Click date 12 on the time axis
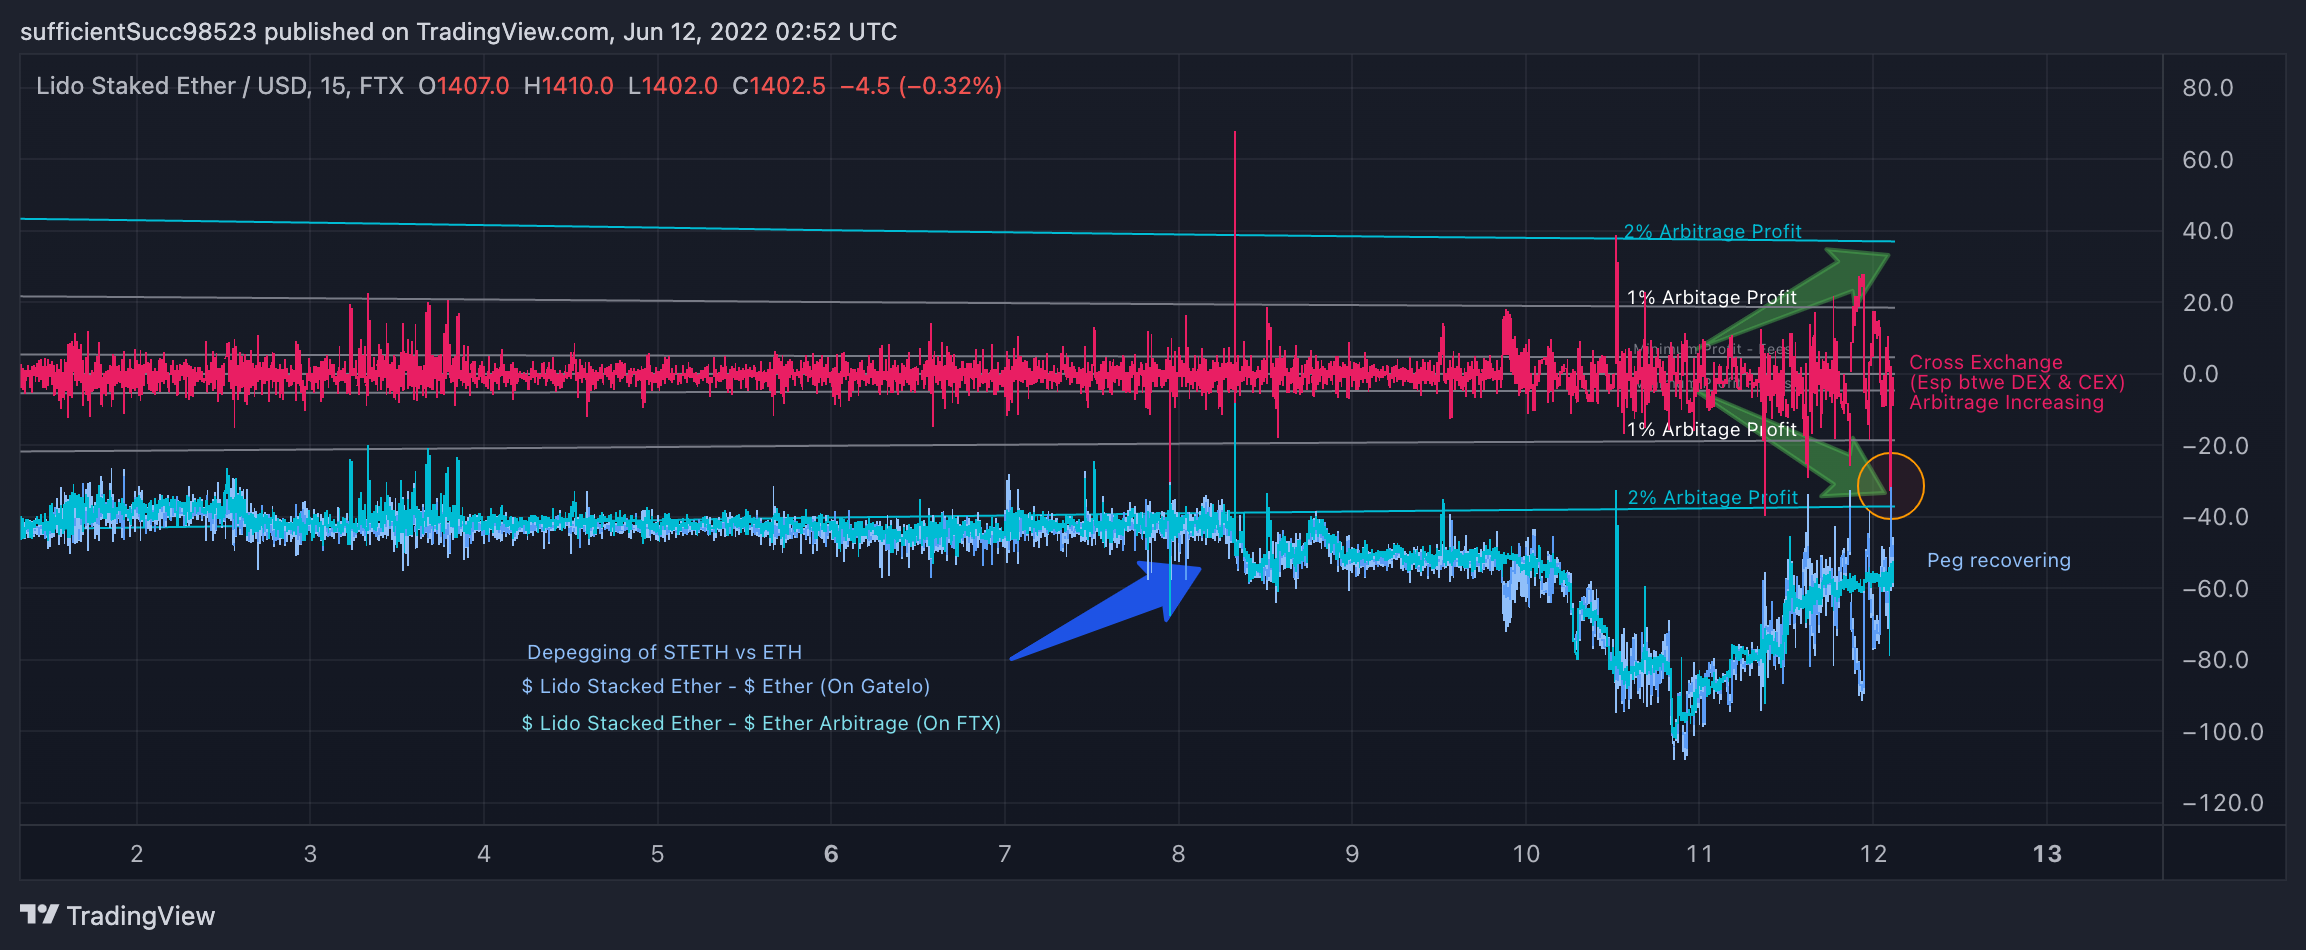This screenshot has width=2306, height=950. point(1873,854)
